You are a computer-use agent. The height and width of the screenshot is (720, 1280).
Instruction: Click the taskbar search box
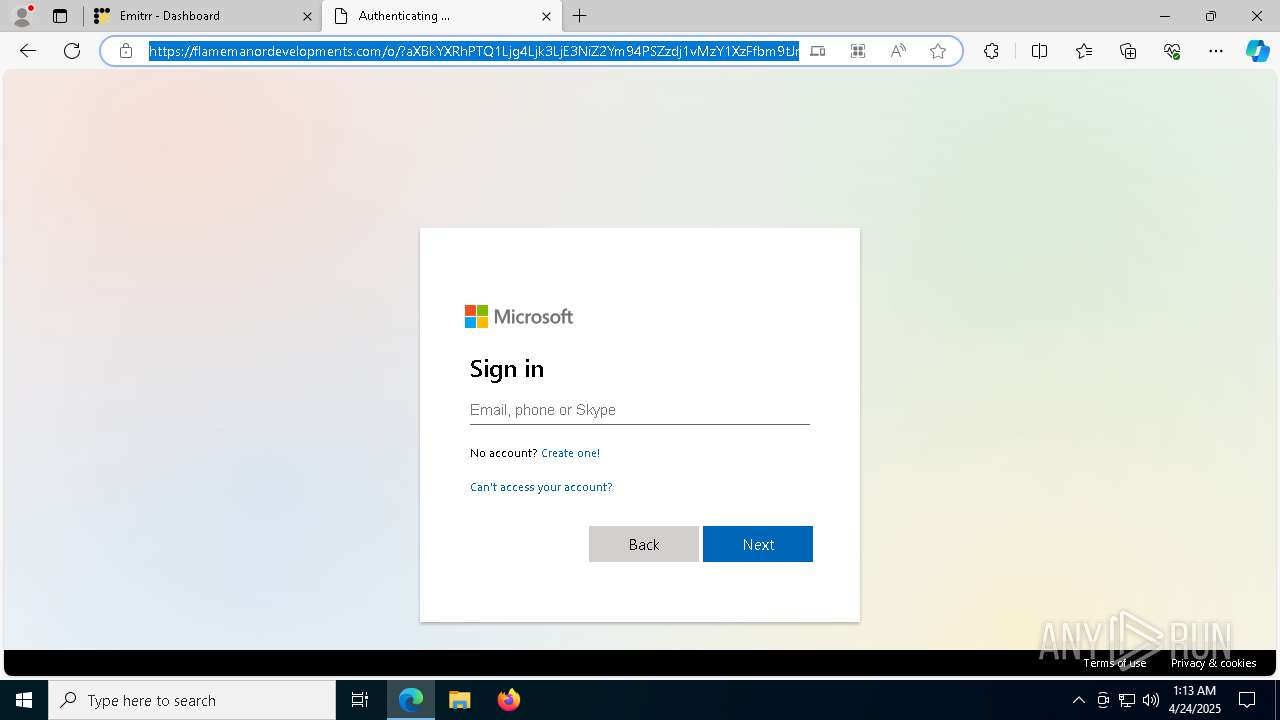[x=192, y=700]
